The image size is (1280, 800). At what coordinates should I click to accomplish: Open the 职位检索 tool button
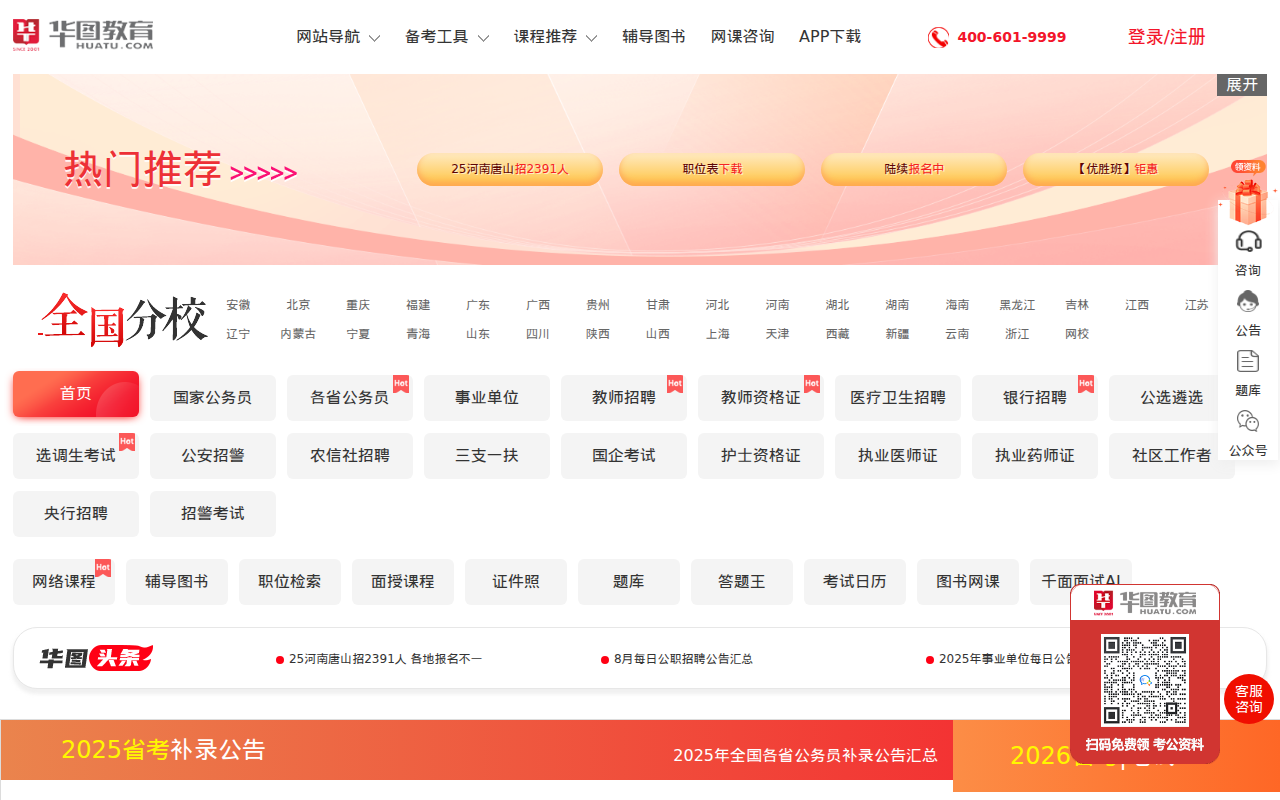coord(290,582)
